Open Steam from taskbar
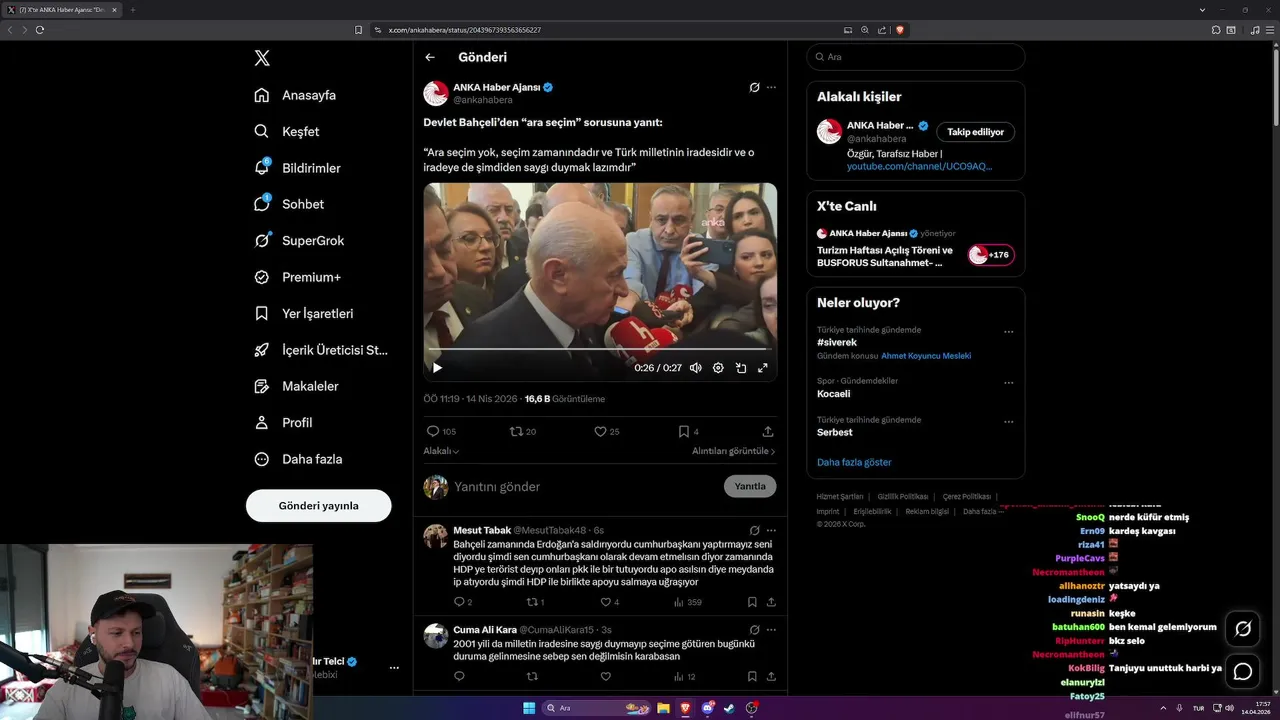Screen dimensions: 1280x720 click(x=729, y=708)
